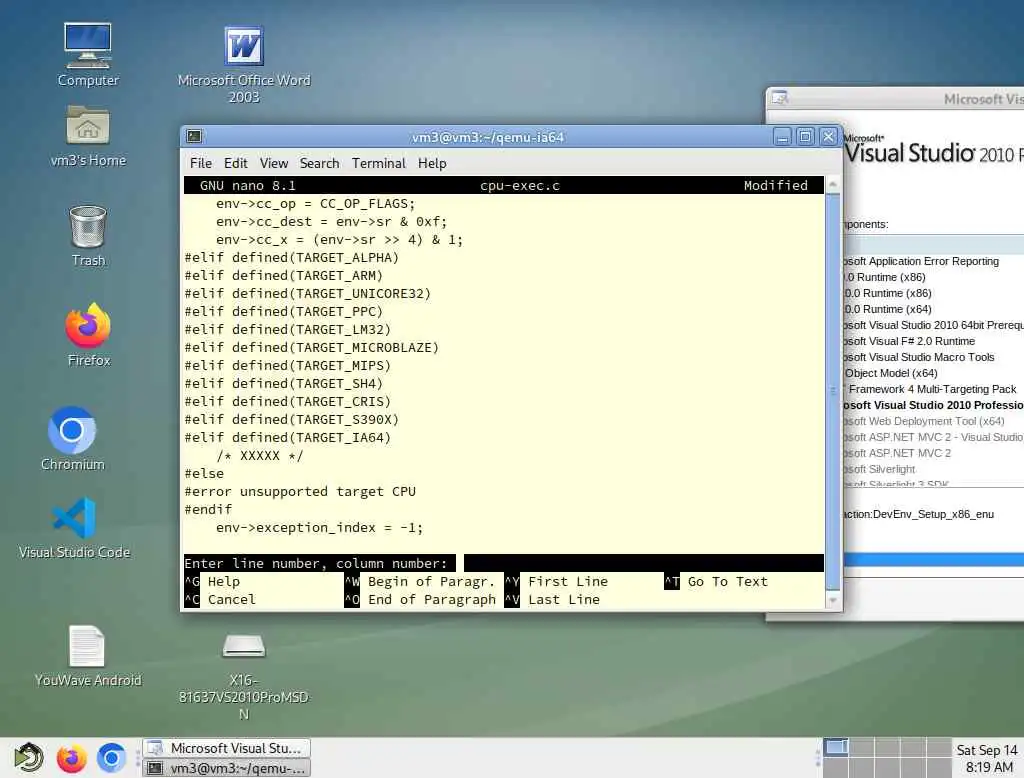
Task: Click the terminal window title bar icon
Action: pos(194,137)
